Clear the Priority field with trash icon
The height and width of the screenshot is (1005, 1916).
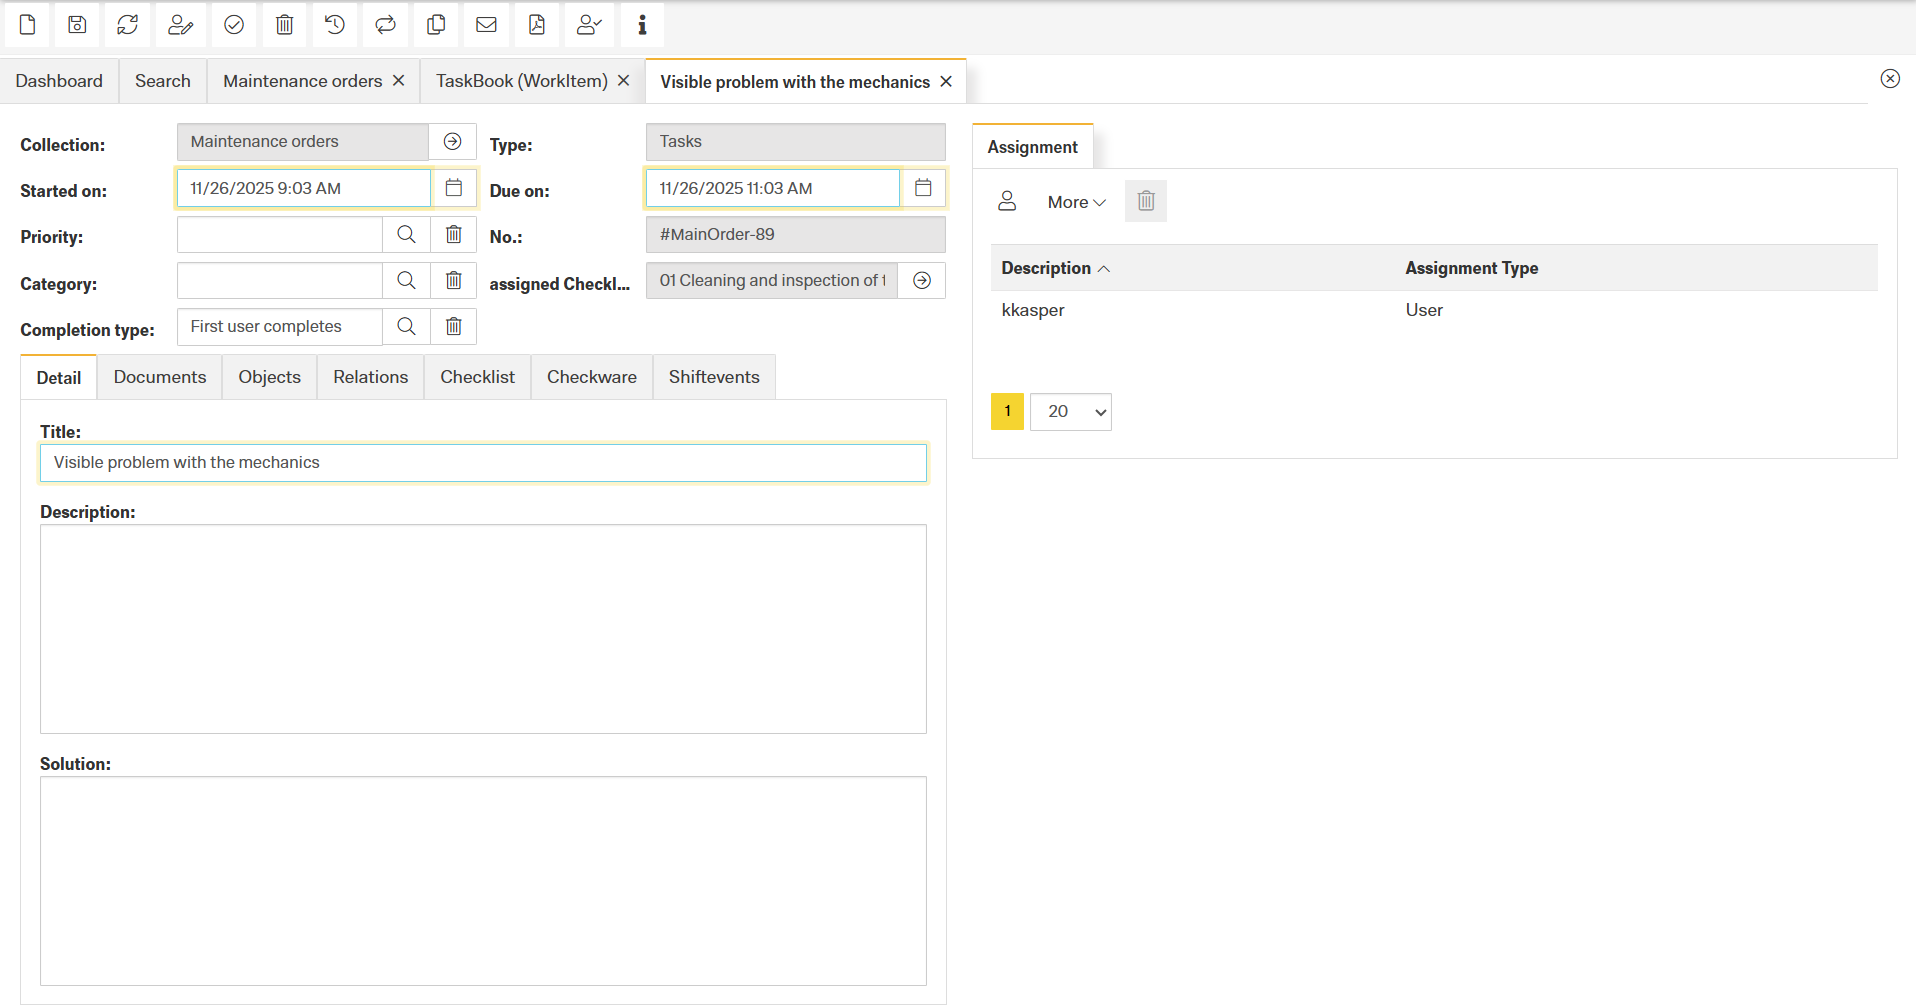pos(453,234)
